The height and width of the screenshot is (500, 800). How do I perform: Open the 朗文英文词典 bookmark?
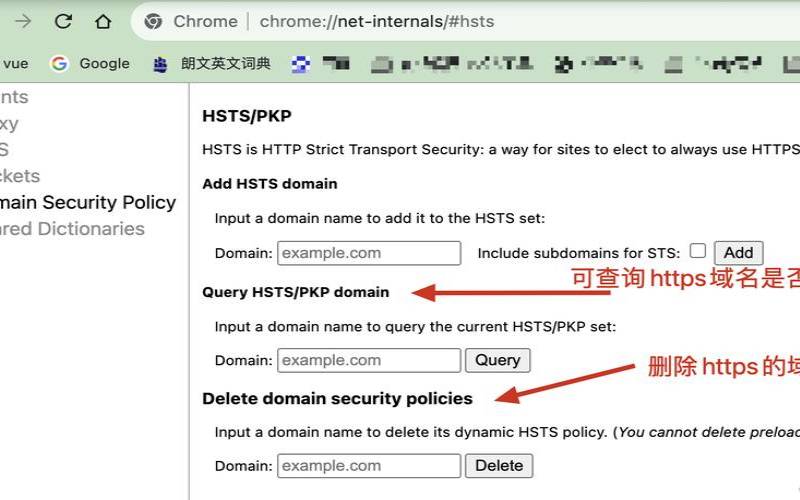pos(212,64)
